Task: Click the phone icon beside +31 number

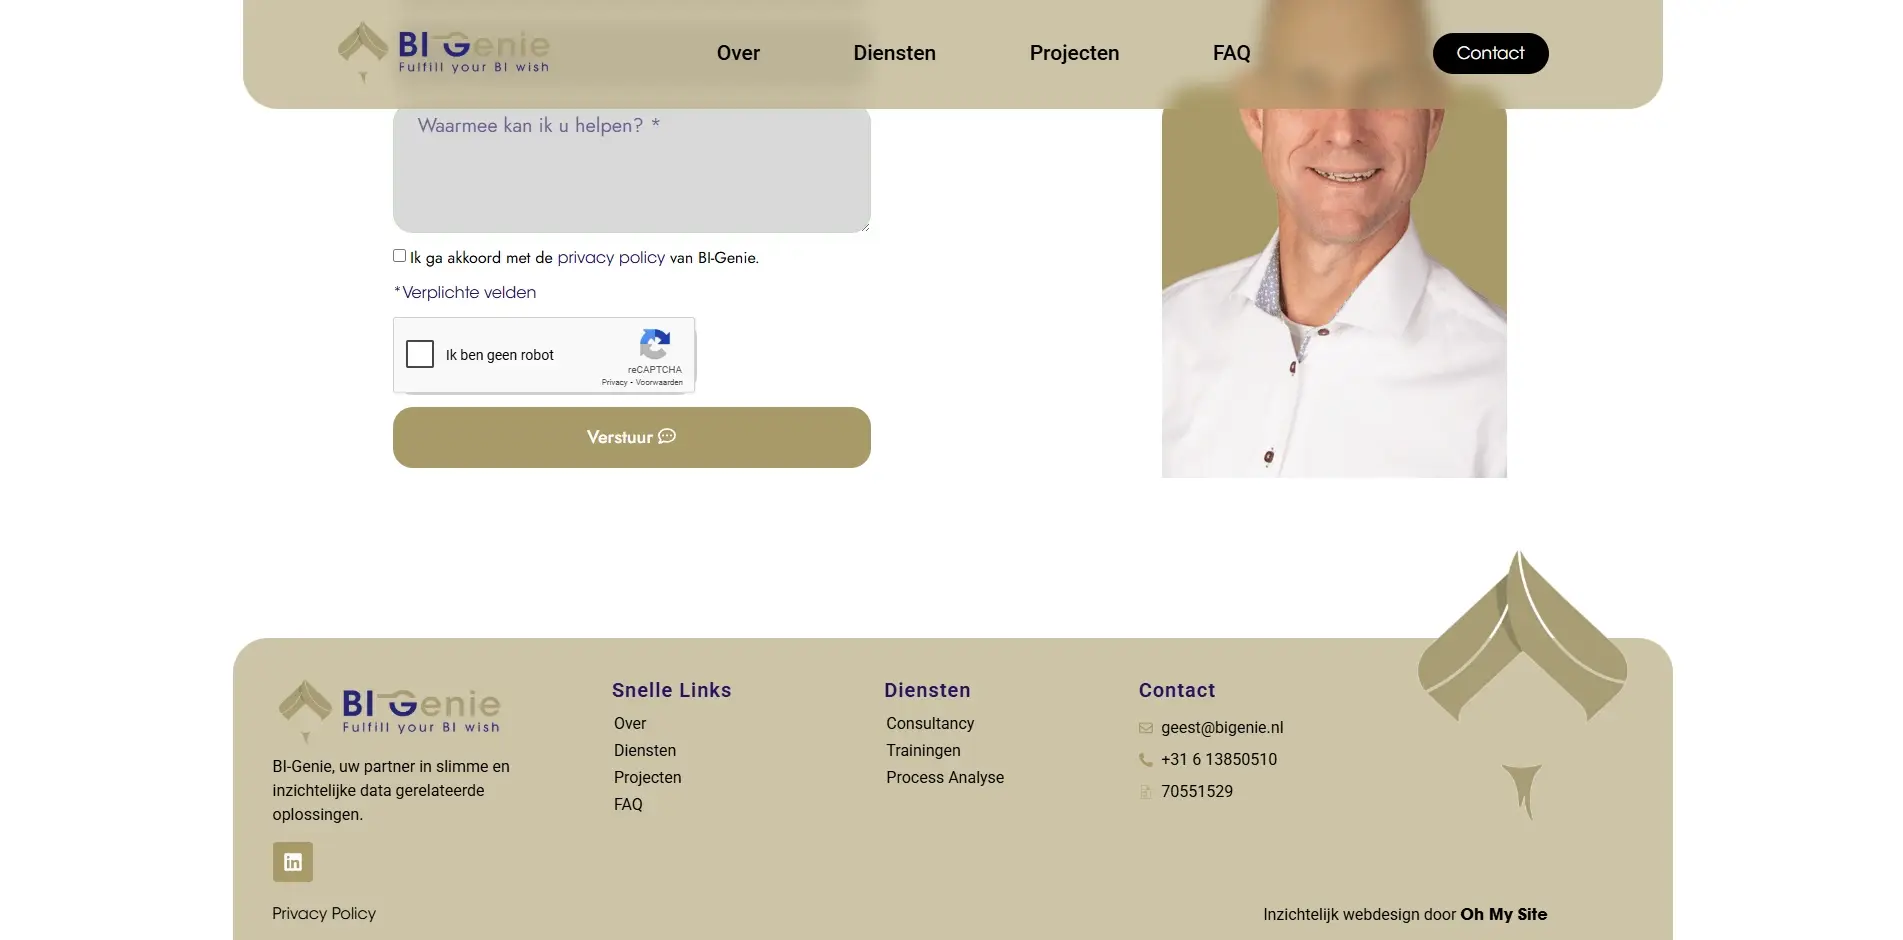Action: point(1146,760)
